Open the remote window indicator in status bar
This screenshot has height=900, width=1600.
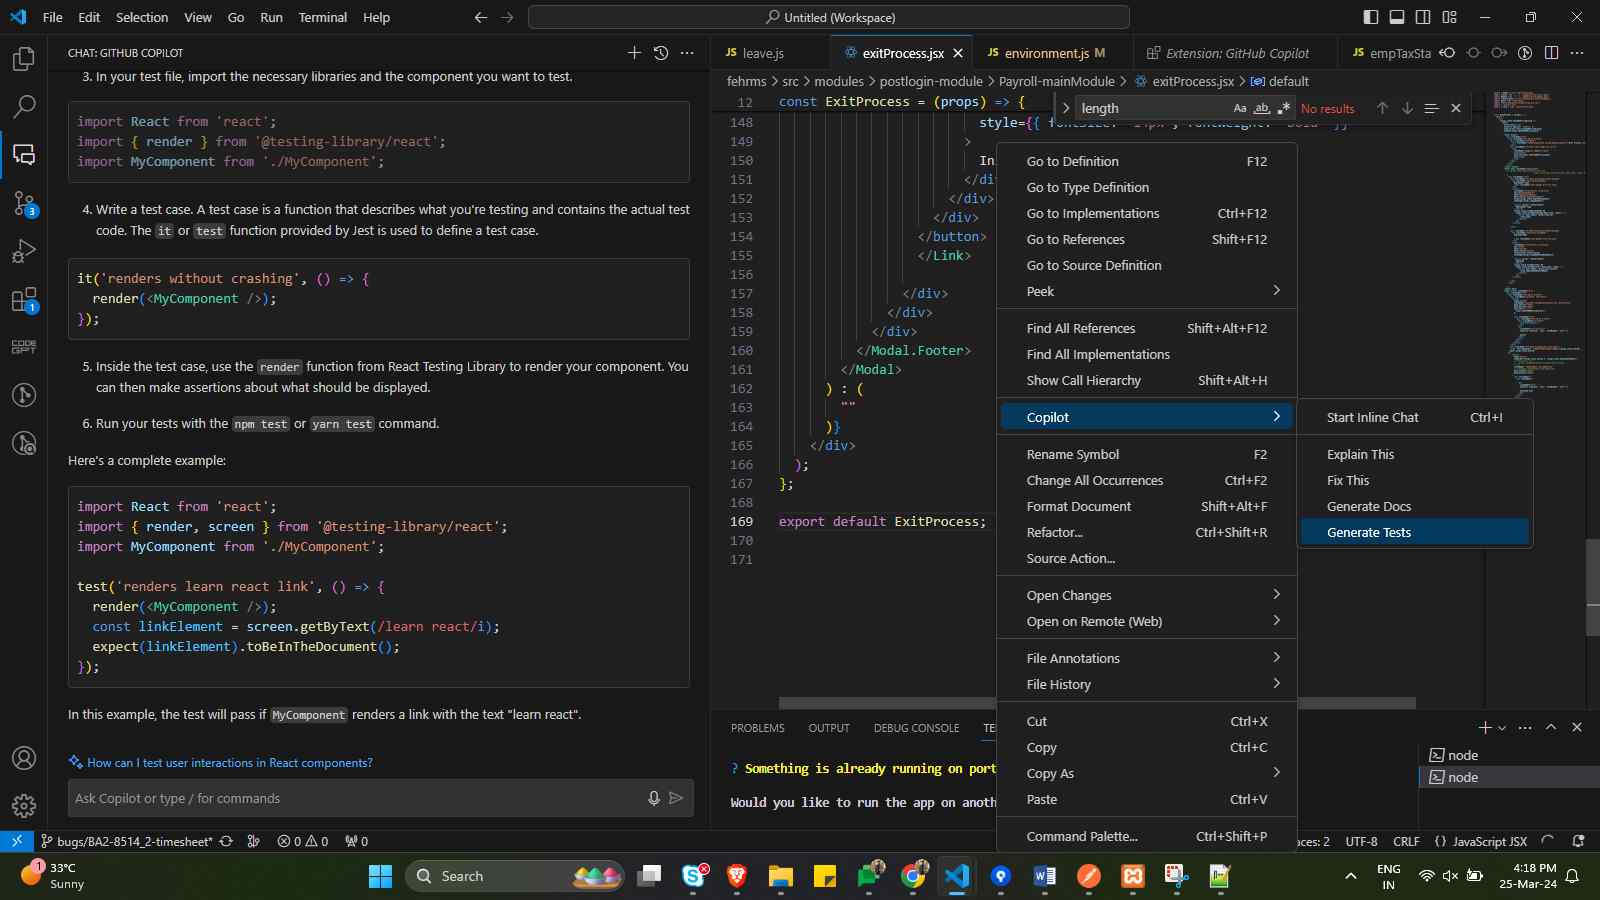16,841
